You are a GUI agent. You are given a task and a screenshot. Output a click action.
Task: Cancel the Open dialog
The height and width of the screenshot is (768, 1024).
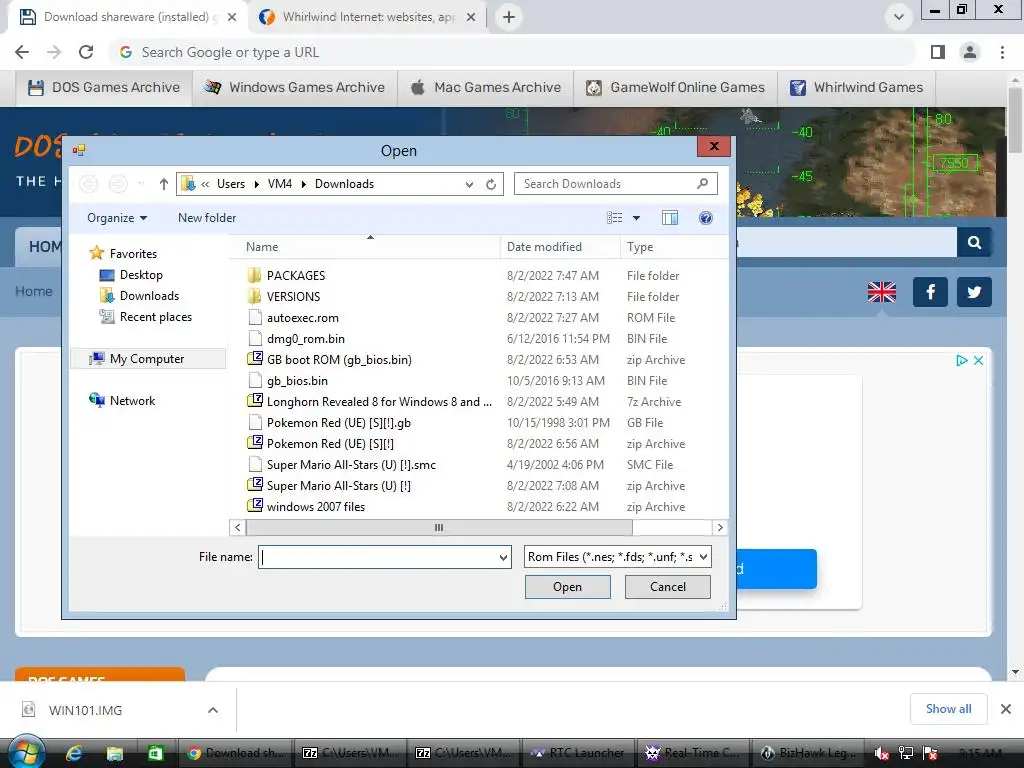coord(667,587)
